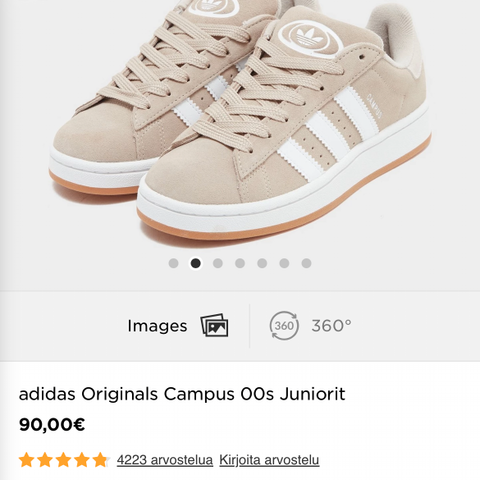480x480 pixels.
Task: Click the first orange rating star
Action: [26, 460]
